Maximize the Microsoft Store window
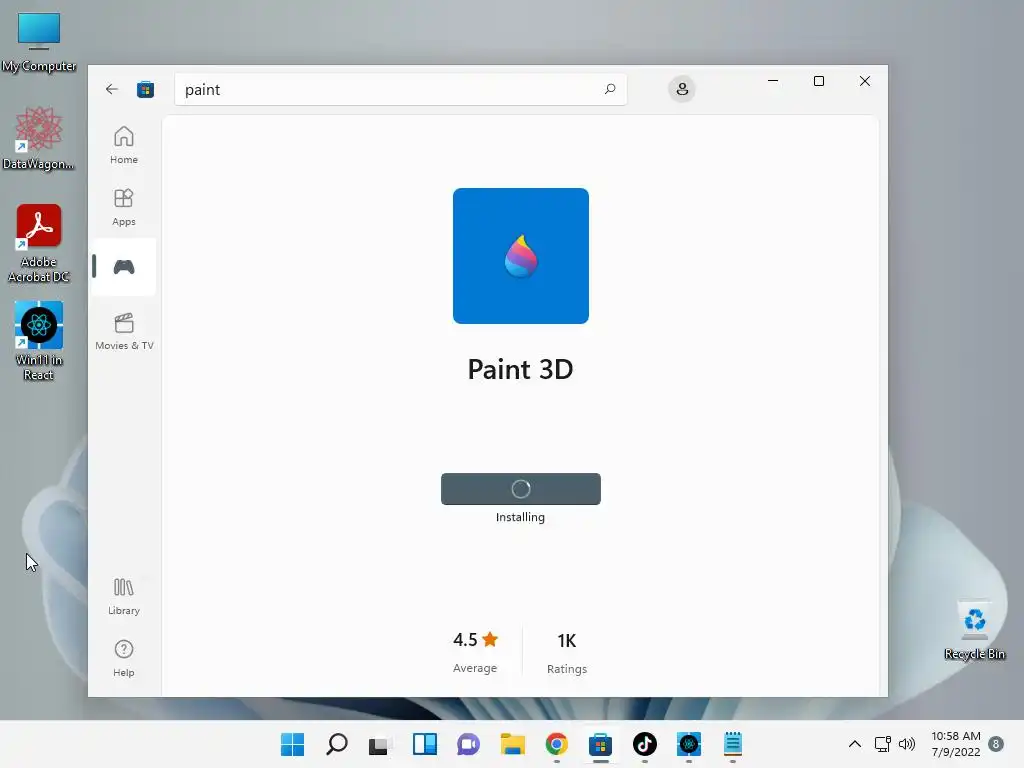Screen dimensions: 1024x768 pyautogui.click(x=818, y=81)
